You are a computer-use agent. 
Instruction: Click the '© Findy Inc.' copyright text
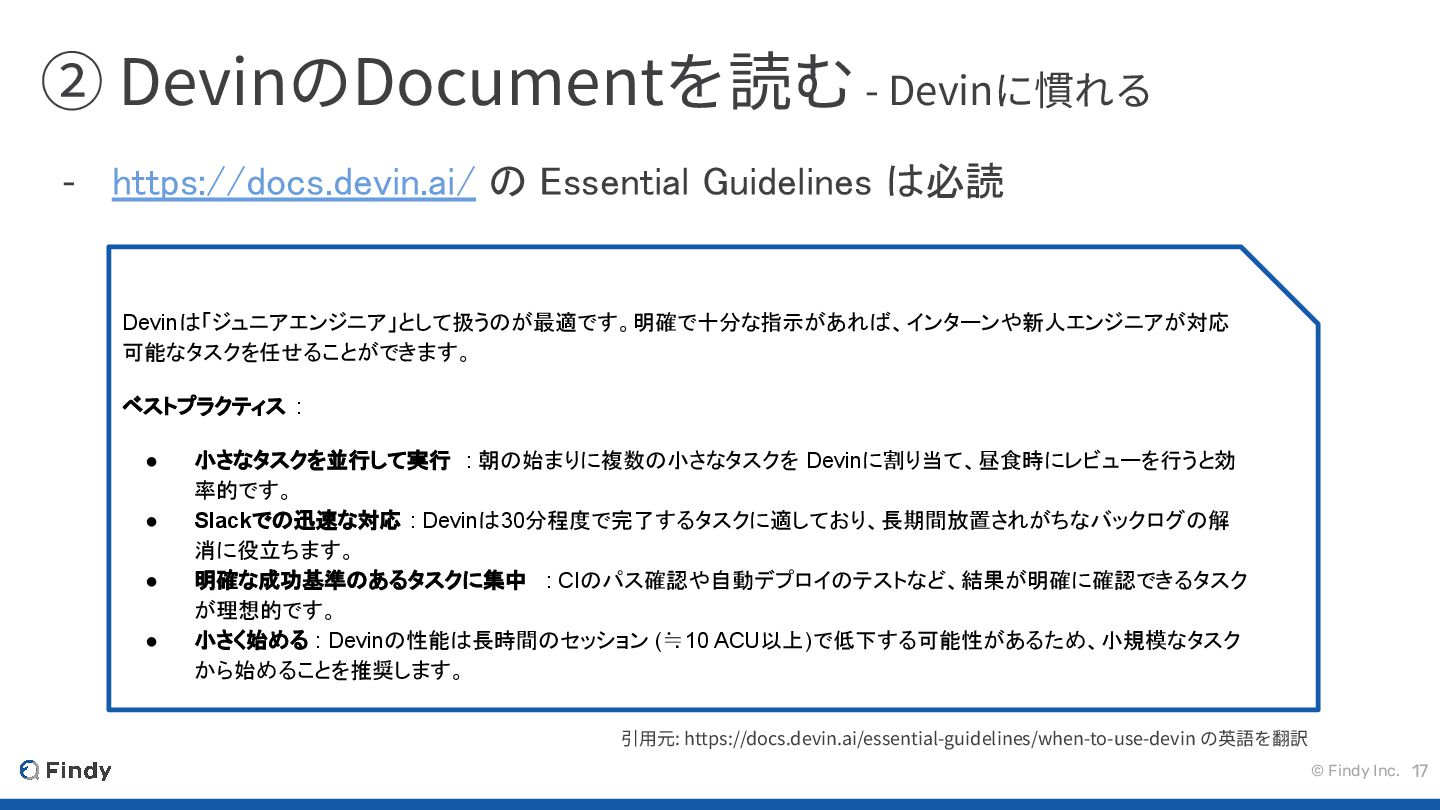(1355, 770)
